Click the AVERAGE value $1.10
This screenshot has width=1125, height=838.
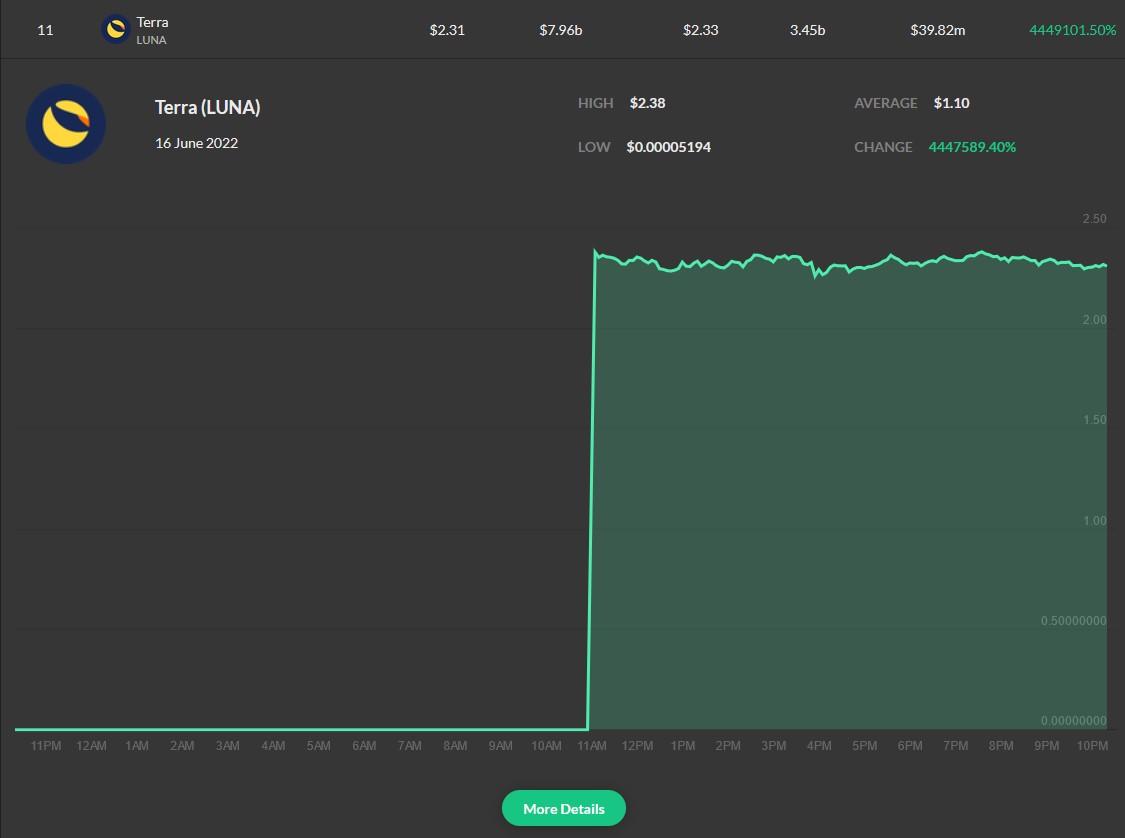pos(951,103)
